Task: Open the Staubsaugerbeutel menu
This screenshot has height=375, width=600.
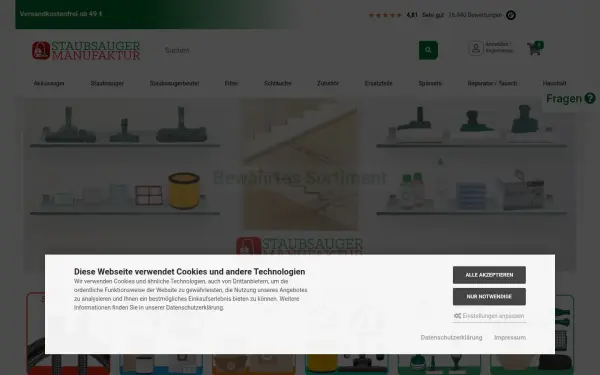Action: 174,83
